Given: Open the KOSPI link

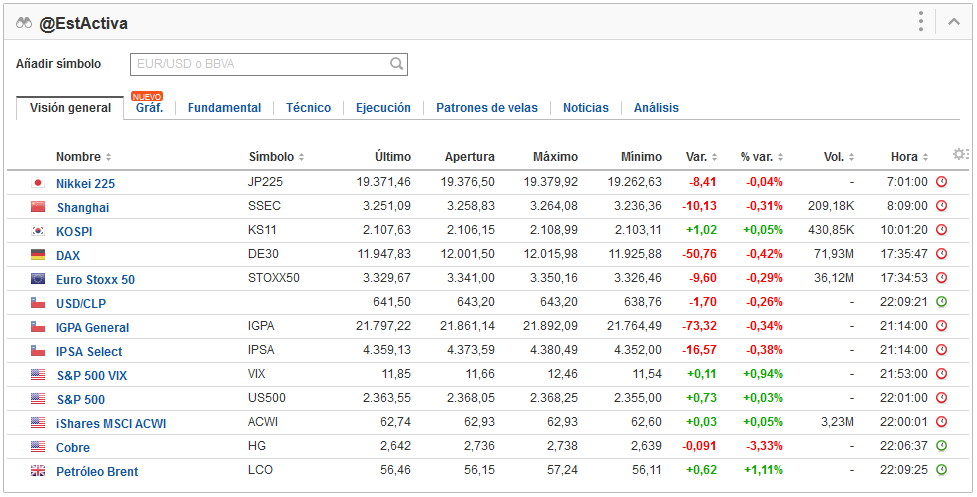Looking at the screenshot, I should click(74, 232).
